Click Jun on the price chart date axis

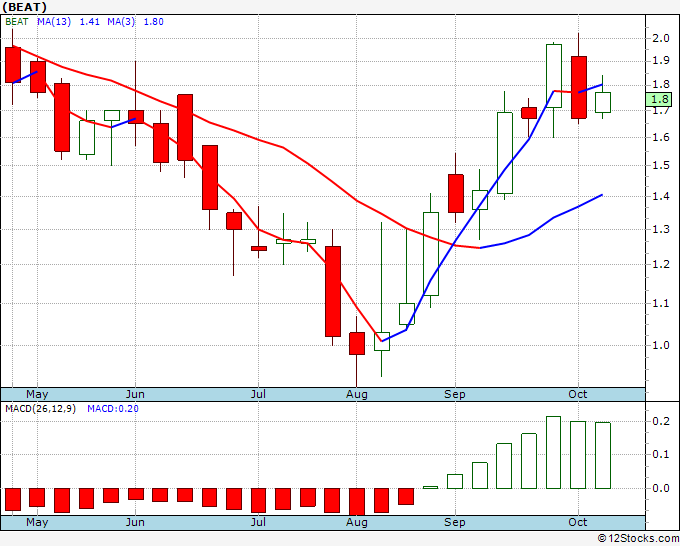tap(135, 394)
